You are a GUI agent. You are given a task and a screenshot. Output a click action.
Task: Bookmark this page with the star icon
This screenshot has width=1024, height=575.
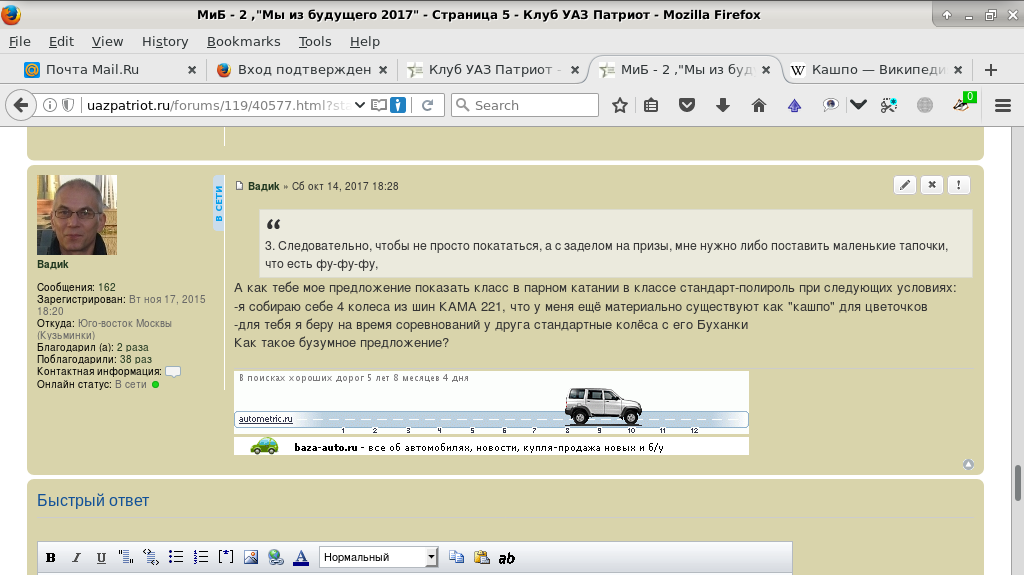point(620,105)
